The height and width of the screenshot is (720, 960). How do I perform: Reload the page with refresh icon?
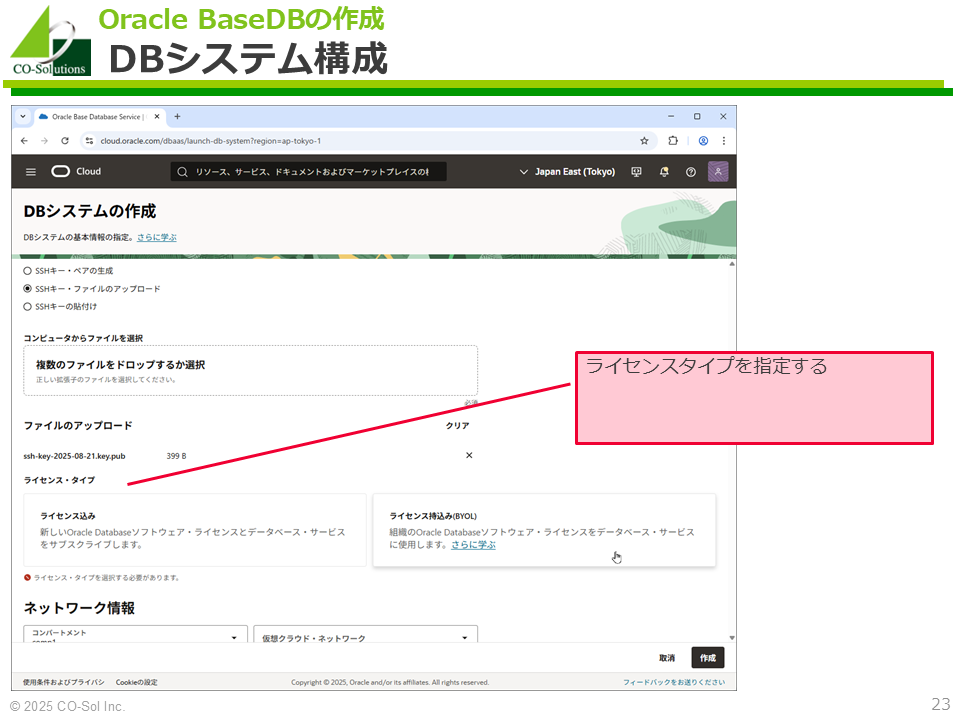pyautogui.click(x=65, y=141)
